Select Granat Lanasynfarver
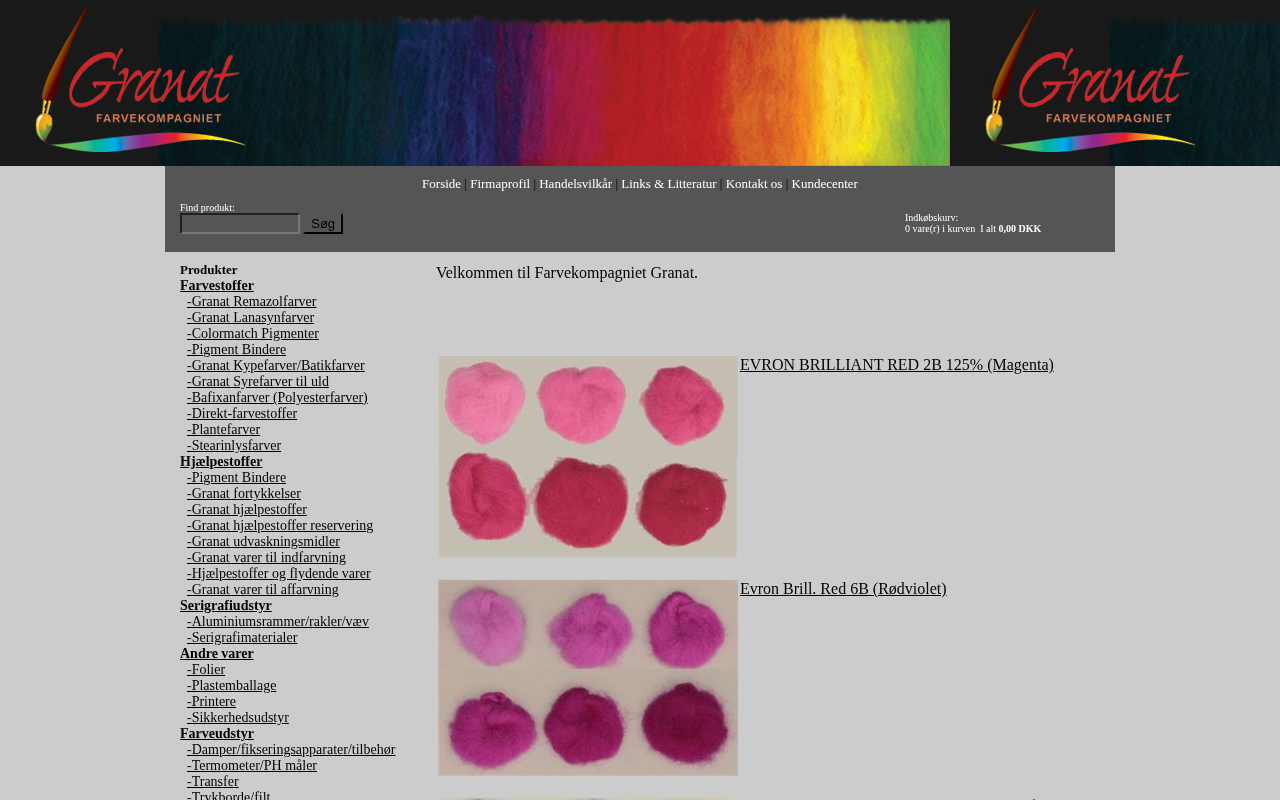 pos(250,318)
